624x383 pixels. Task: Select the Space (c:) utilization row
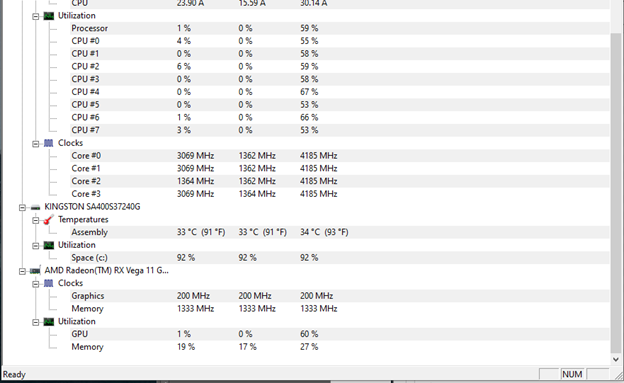click(340, 258)
